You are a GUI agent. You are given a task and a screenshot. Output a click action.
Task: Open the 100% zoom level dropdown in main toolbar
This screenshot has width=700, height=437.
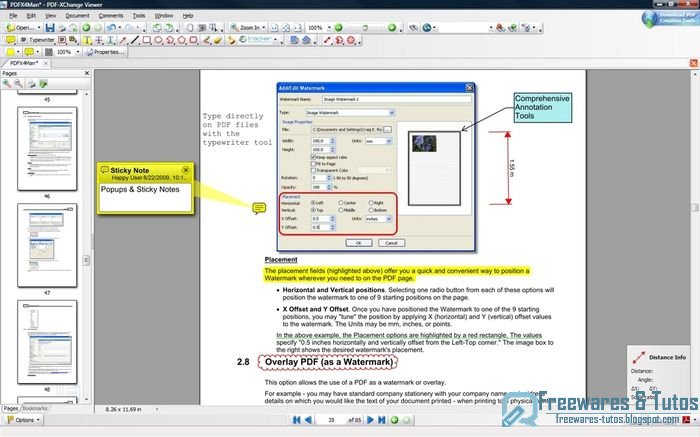click(329, 28)
